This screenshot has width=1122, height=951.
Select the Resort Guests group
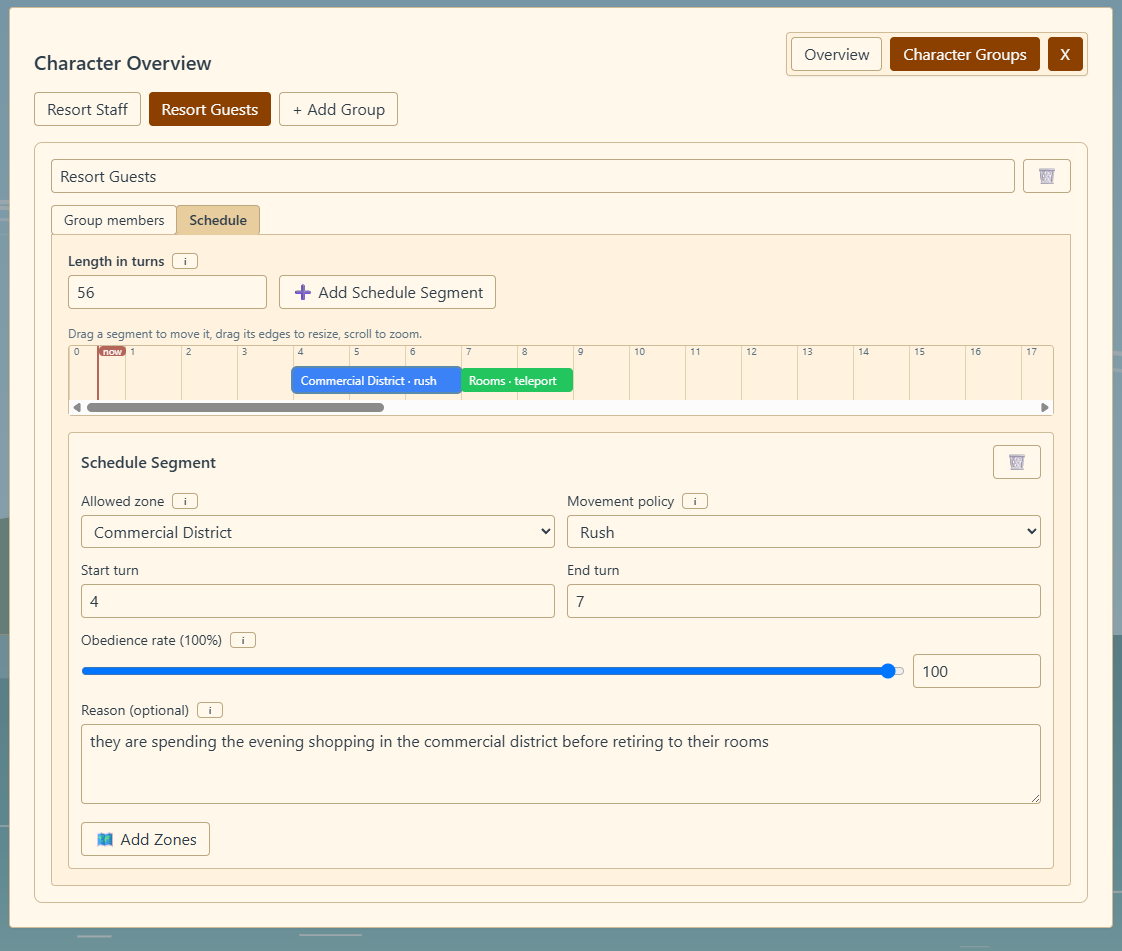coord(210,109)
